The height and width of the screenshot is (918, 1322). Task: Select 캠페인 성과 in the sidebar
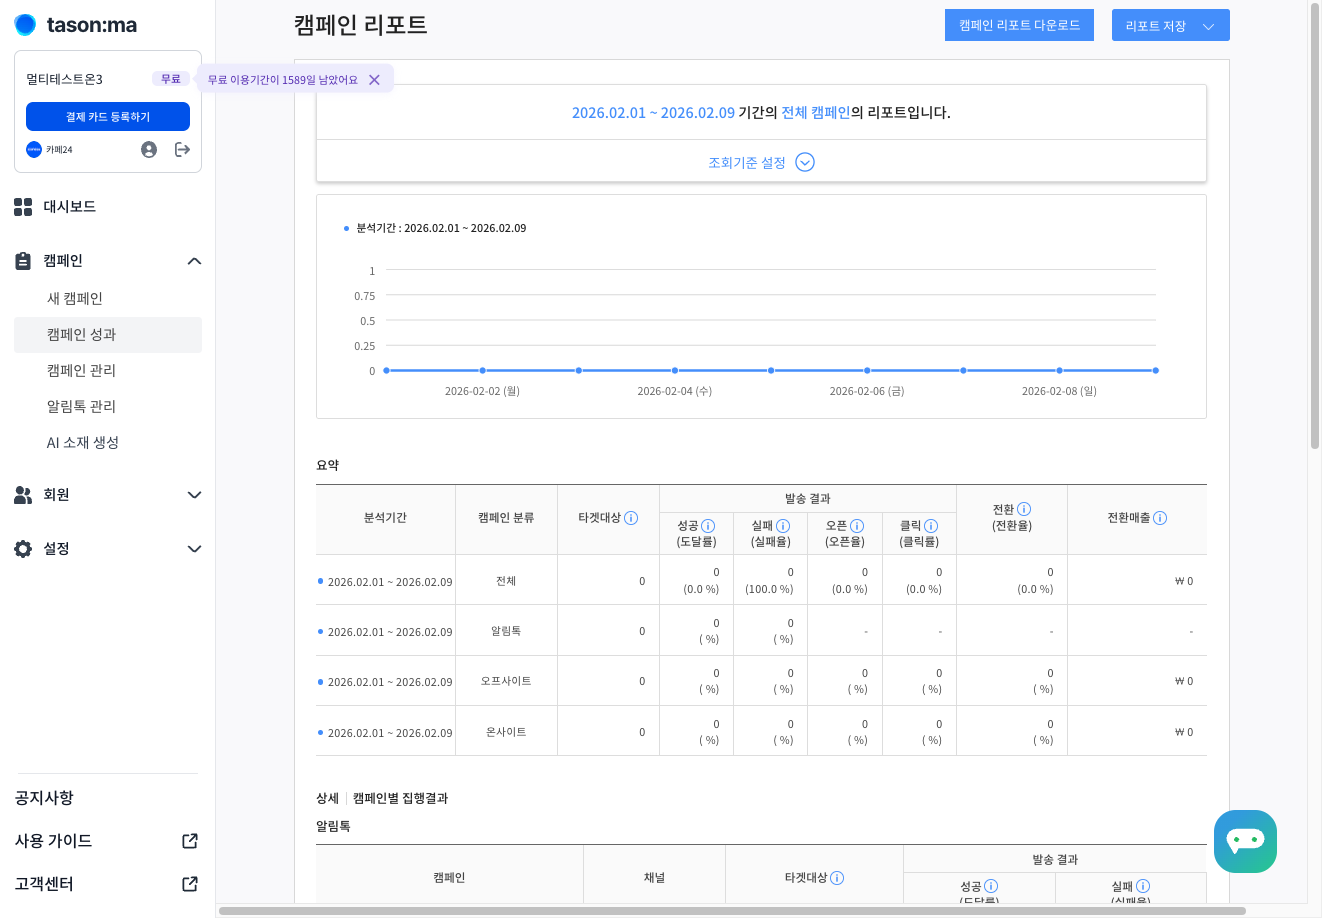[108, 335]
